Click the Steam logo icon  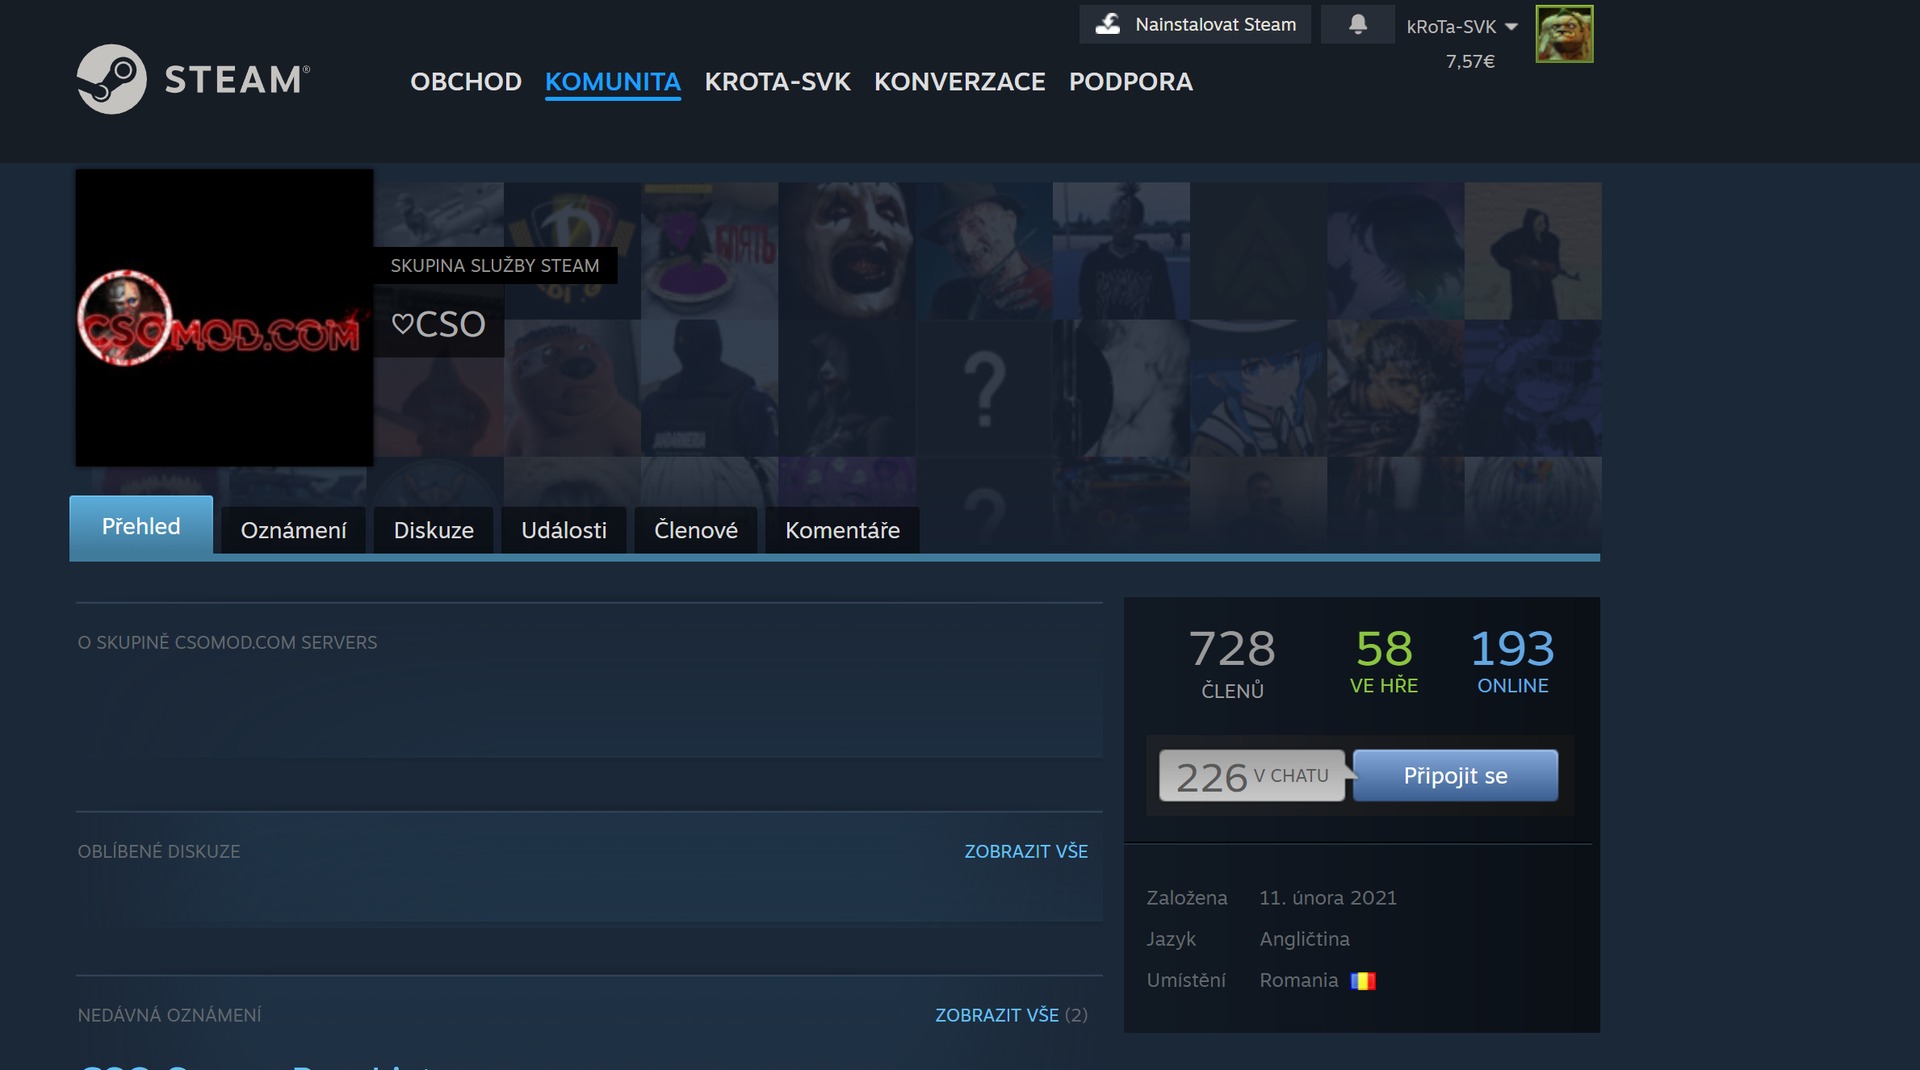point(112,79)
